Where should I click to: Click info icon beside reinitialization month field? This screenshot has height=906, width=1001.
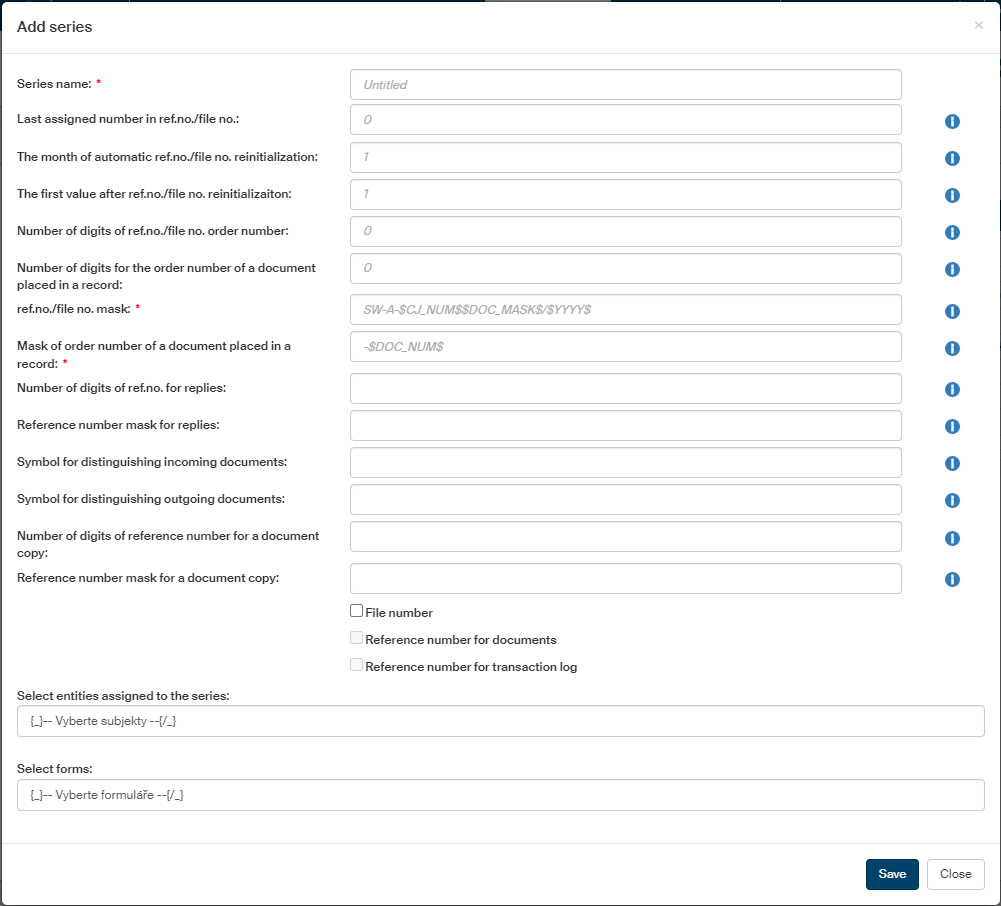pyautogui.click(x=952, y=158)
